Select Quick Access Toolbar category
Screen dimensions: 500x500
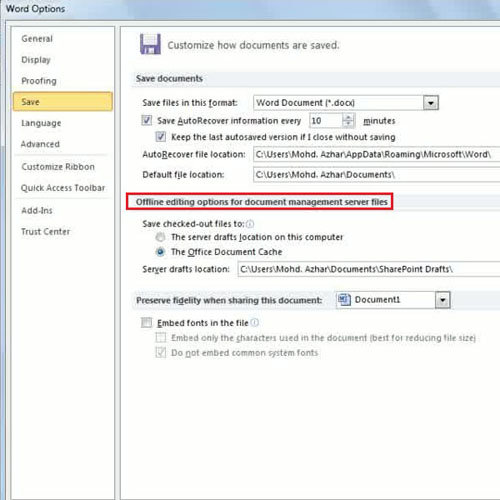click(x=63, y=188)
